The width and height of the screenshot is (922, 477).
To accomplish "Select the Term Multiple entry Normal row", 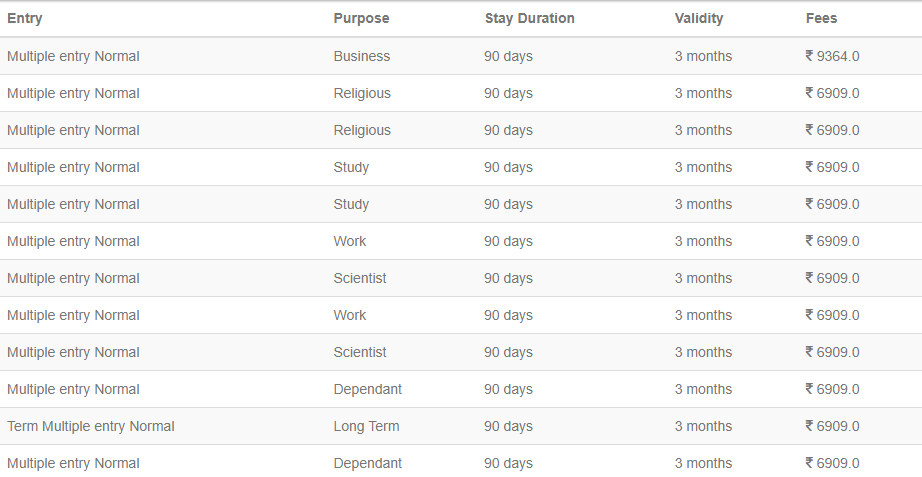I will [461, 426].
